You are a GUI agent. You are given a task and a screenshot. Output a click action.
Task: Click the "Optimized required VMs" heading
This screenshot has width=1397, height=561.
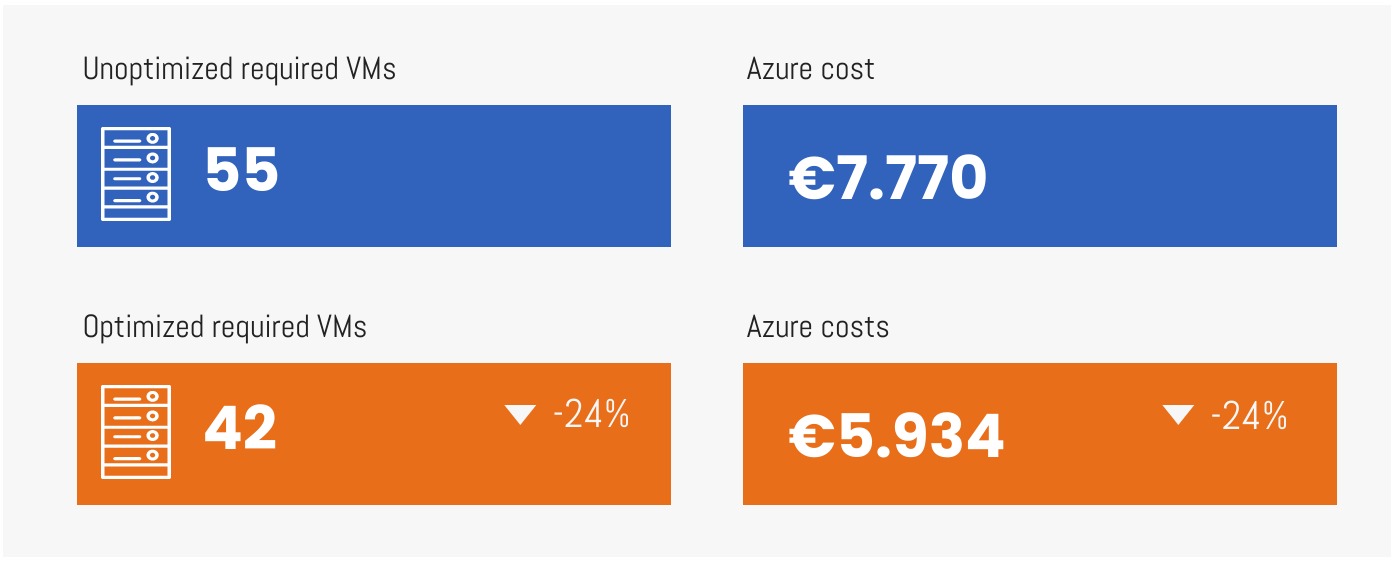225,327
